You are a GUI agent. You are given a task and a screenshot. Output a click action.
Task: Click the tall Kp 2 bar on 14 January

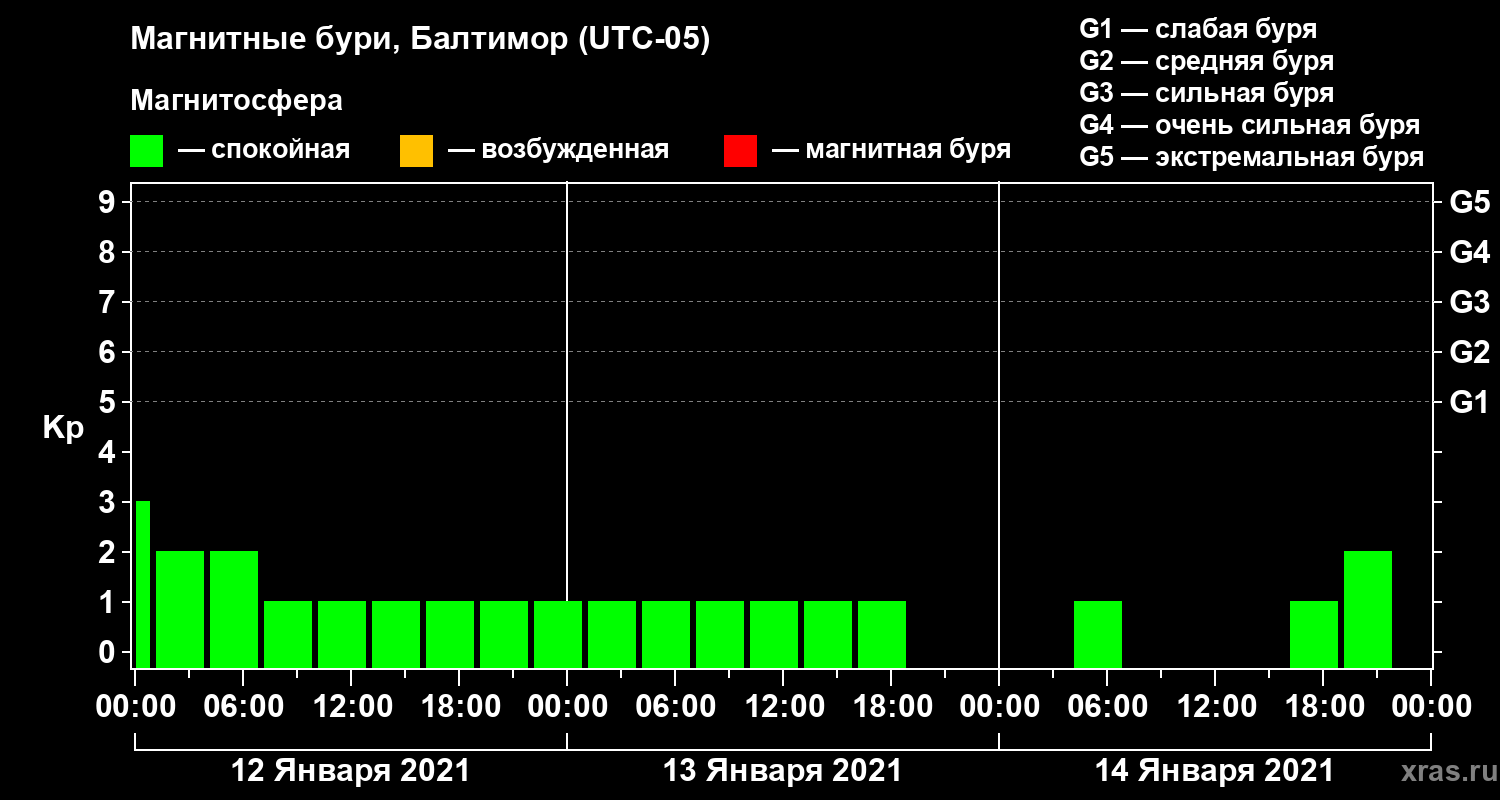(x=1368, y=609)
